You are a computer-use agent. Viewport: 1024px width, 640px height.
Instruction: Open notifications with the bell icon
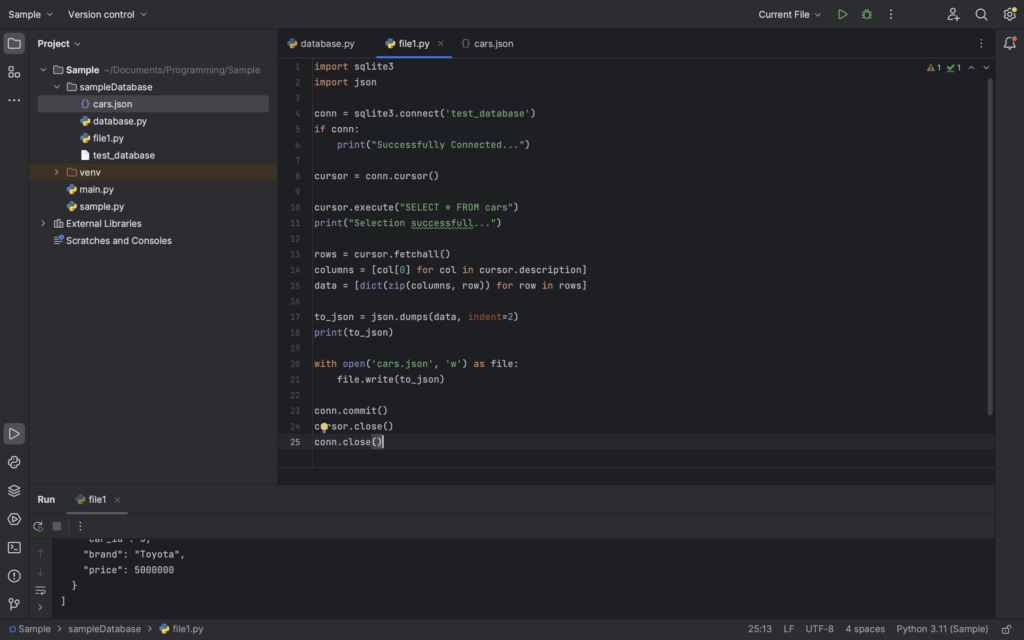pos(1009,44)
